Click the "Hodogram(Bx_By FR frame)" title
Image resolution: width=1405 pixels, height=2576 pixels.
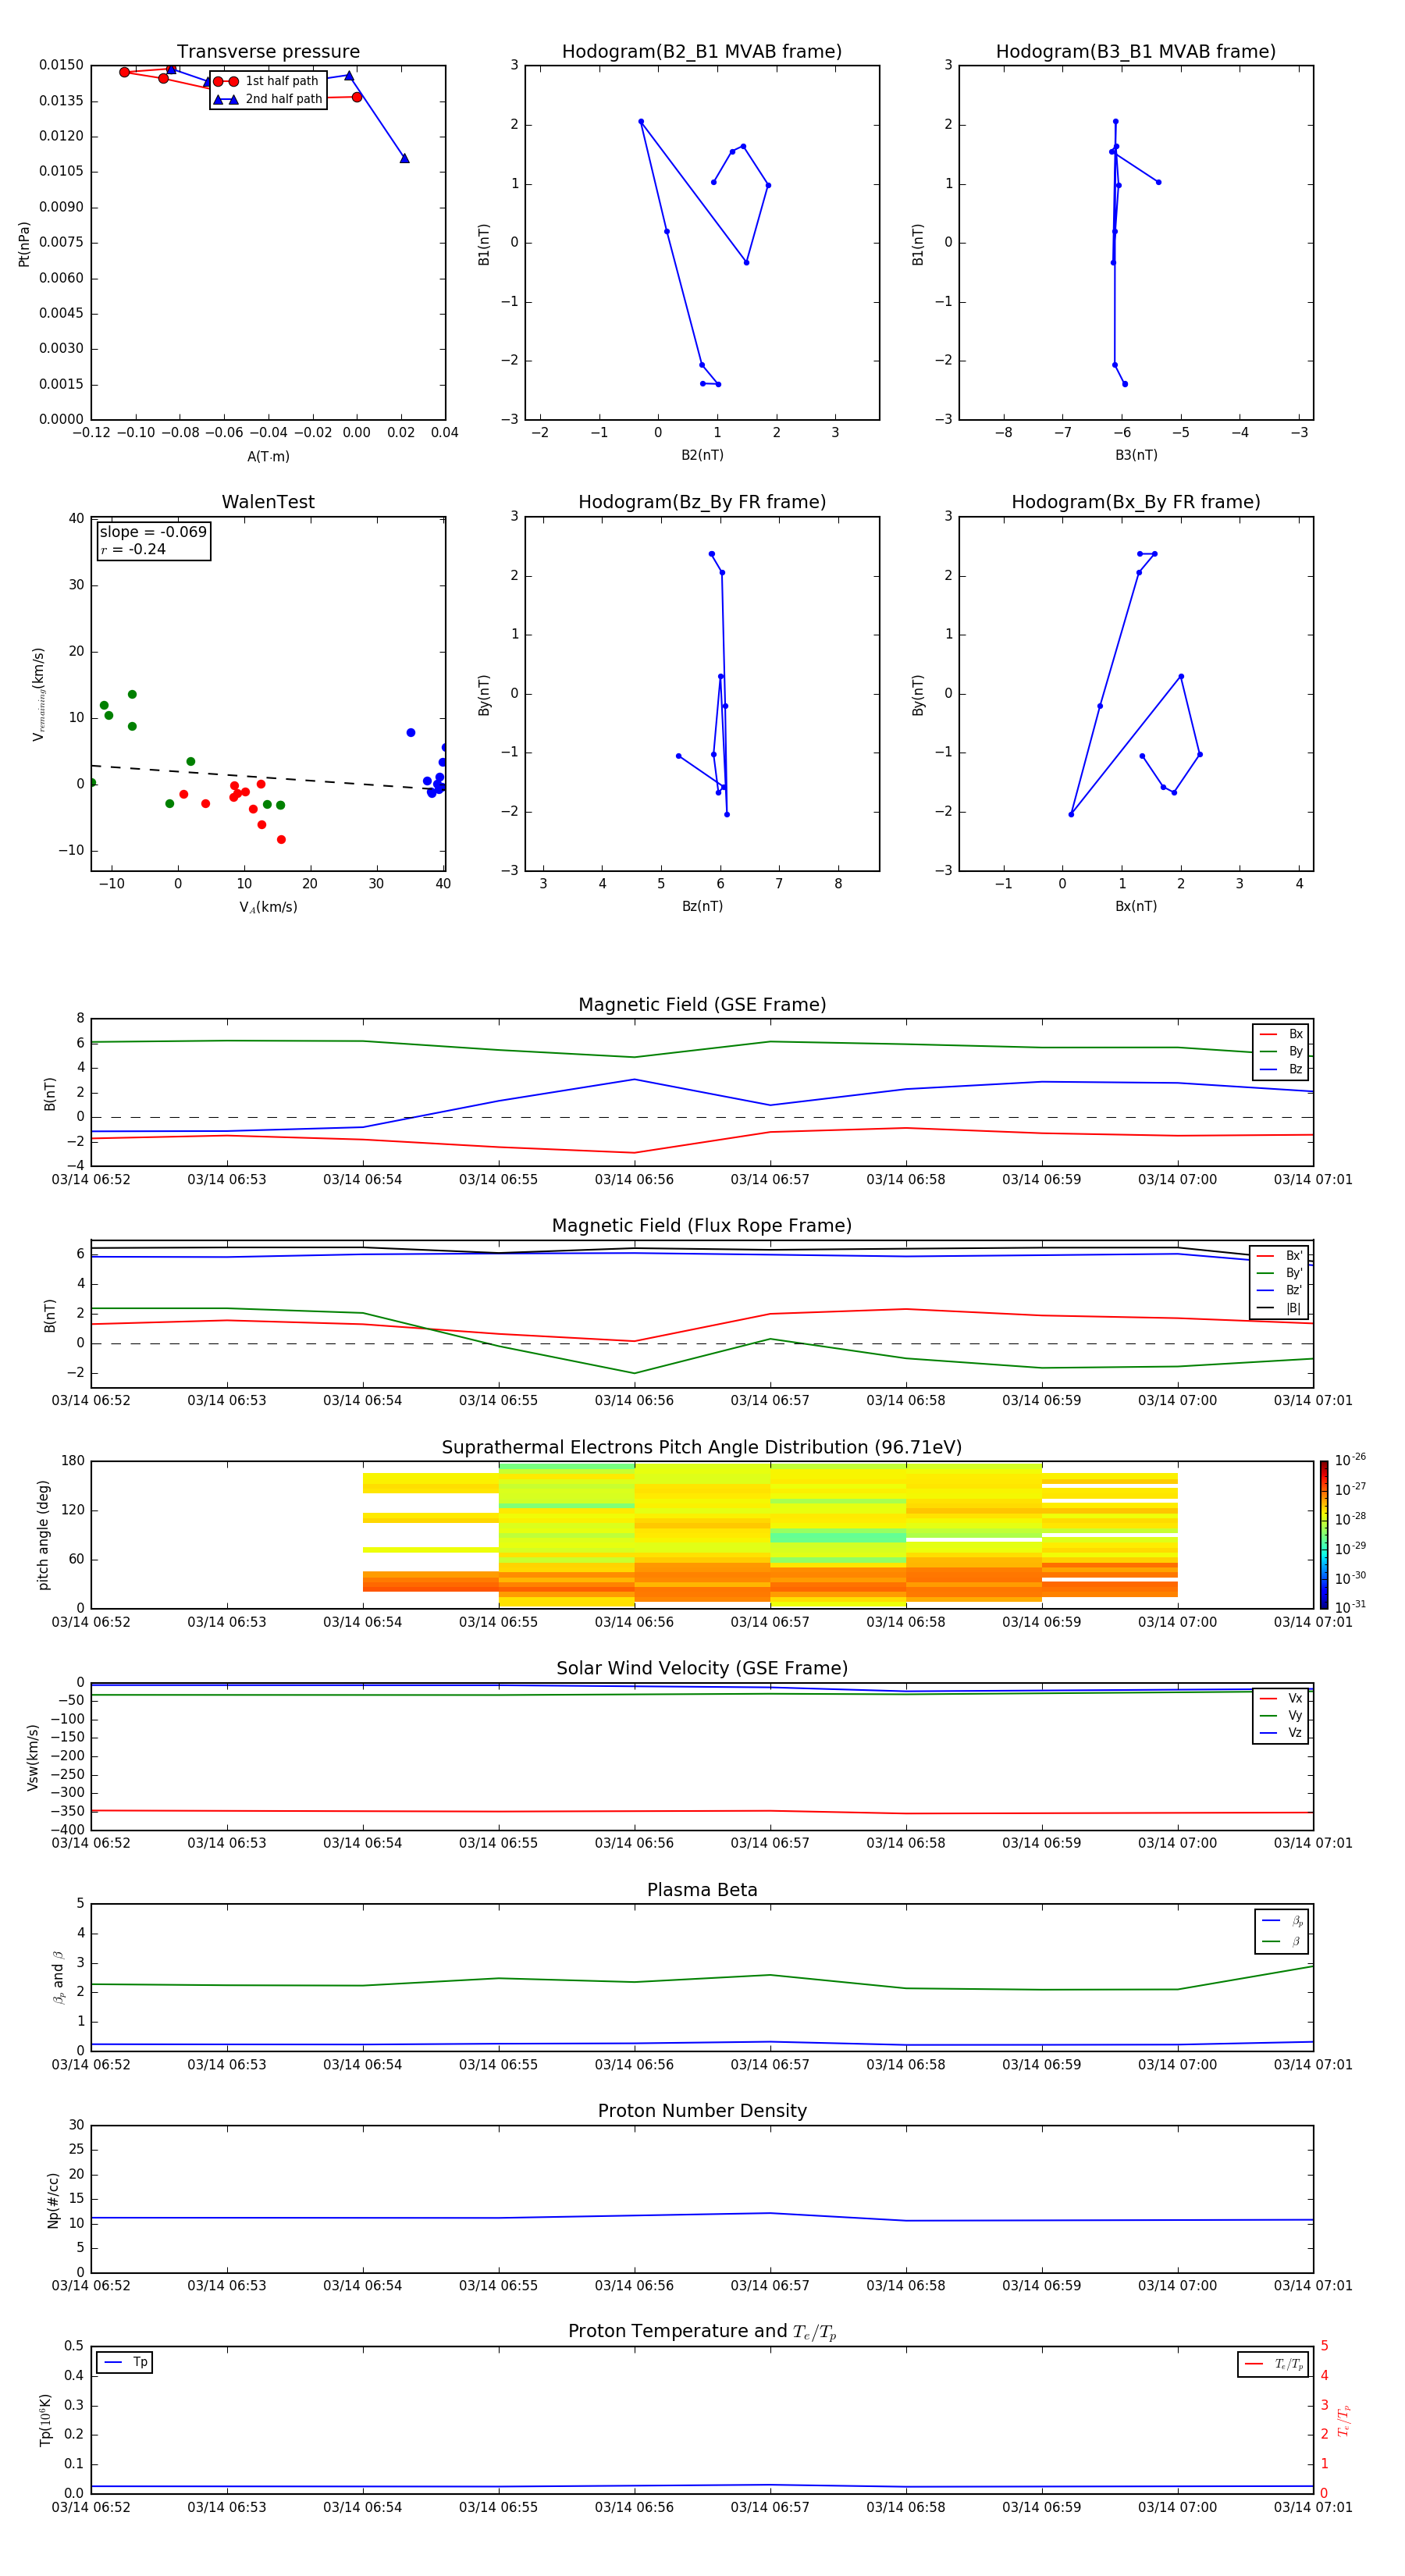click(x=1136, y=502)
